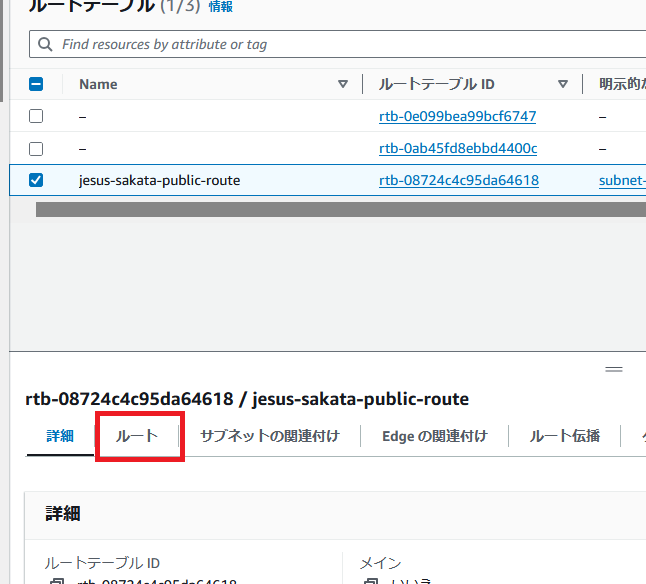Switch to the 詳細 tab
The image size is (646, 584).
(60, 436)
